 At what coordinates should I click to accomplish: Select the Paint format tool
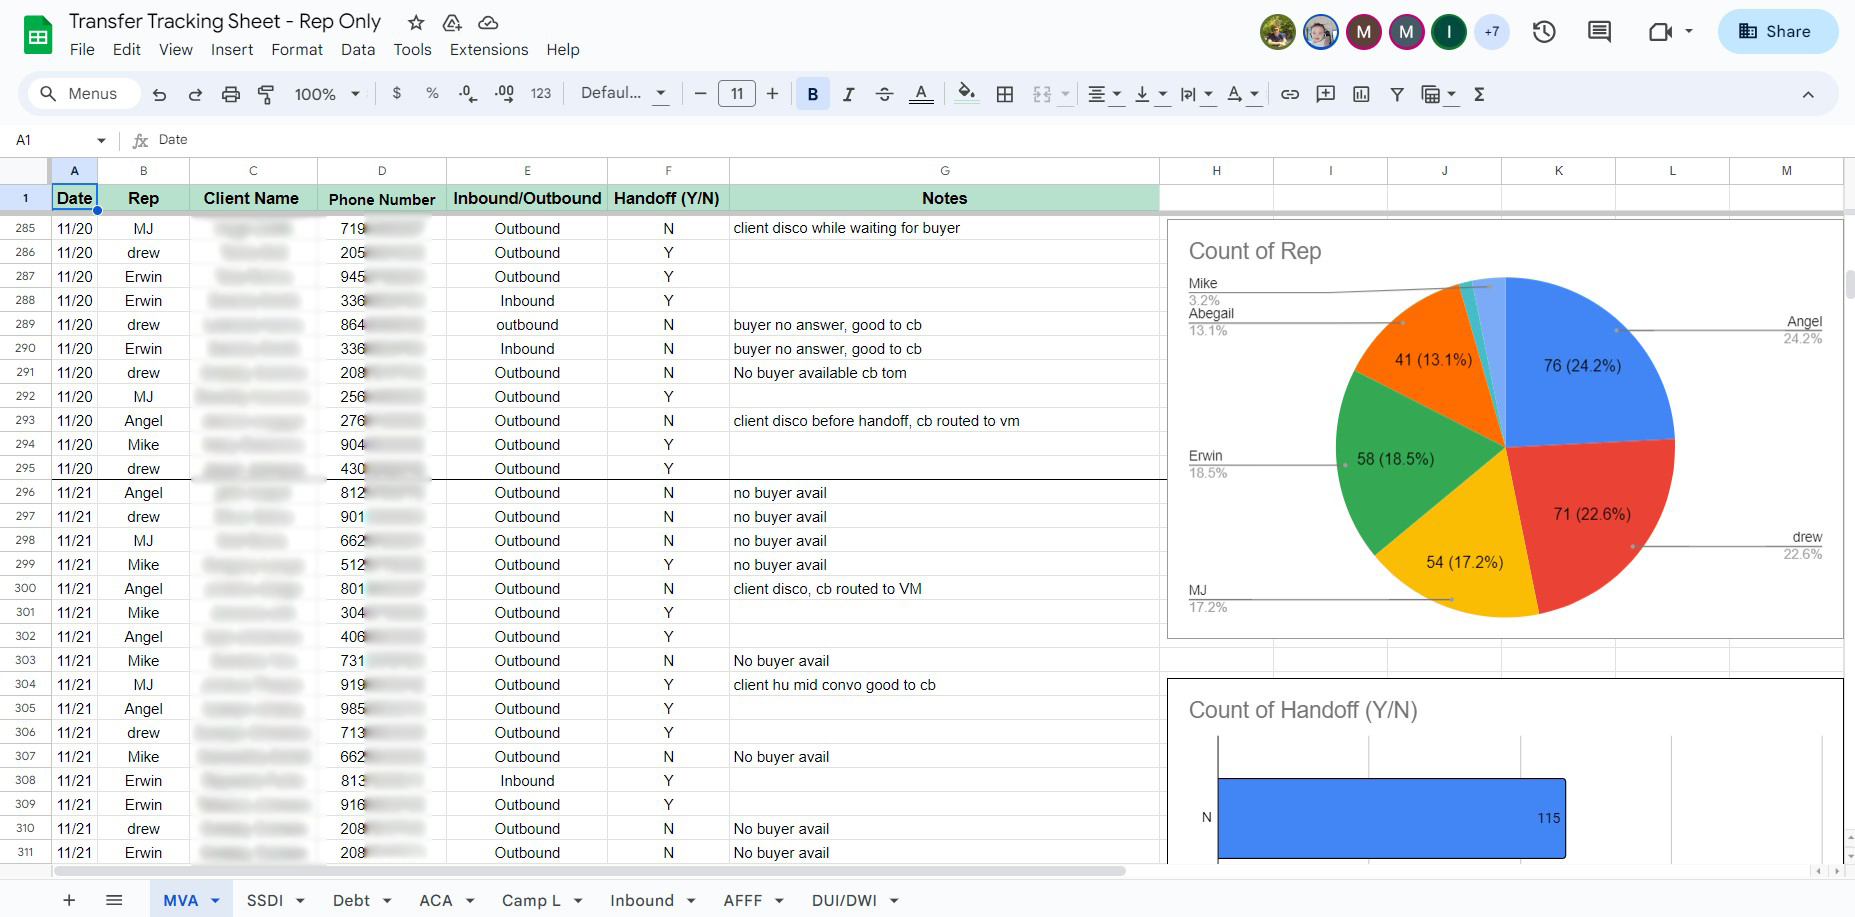coord(266,94)
